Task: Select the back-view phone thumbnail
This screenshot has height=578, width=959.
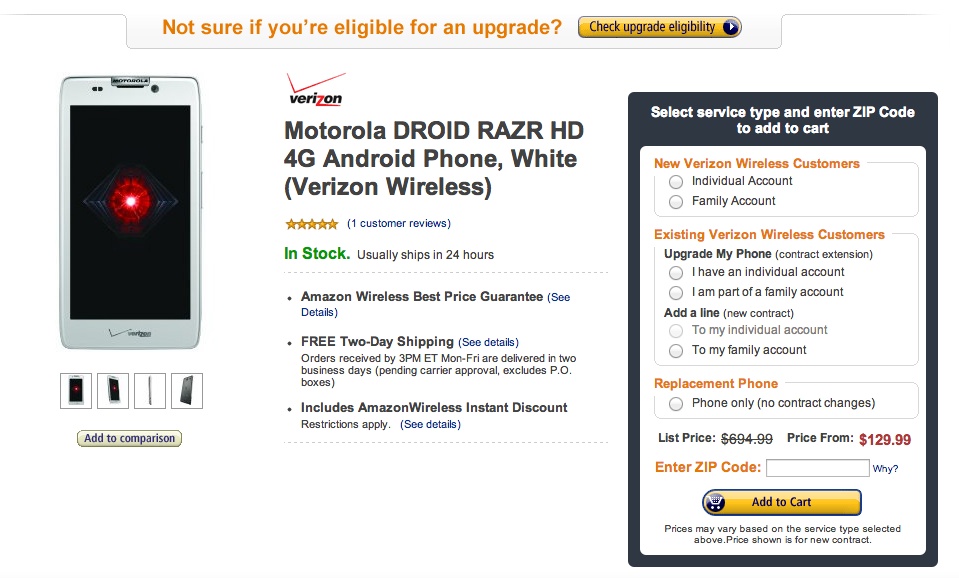Action: [x=187, y=390]
